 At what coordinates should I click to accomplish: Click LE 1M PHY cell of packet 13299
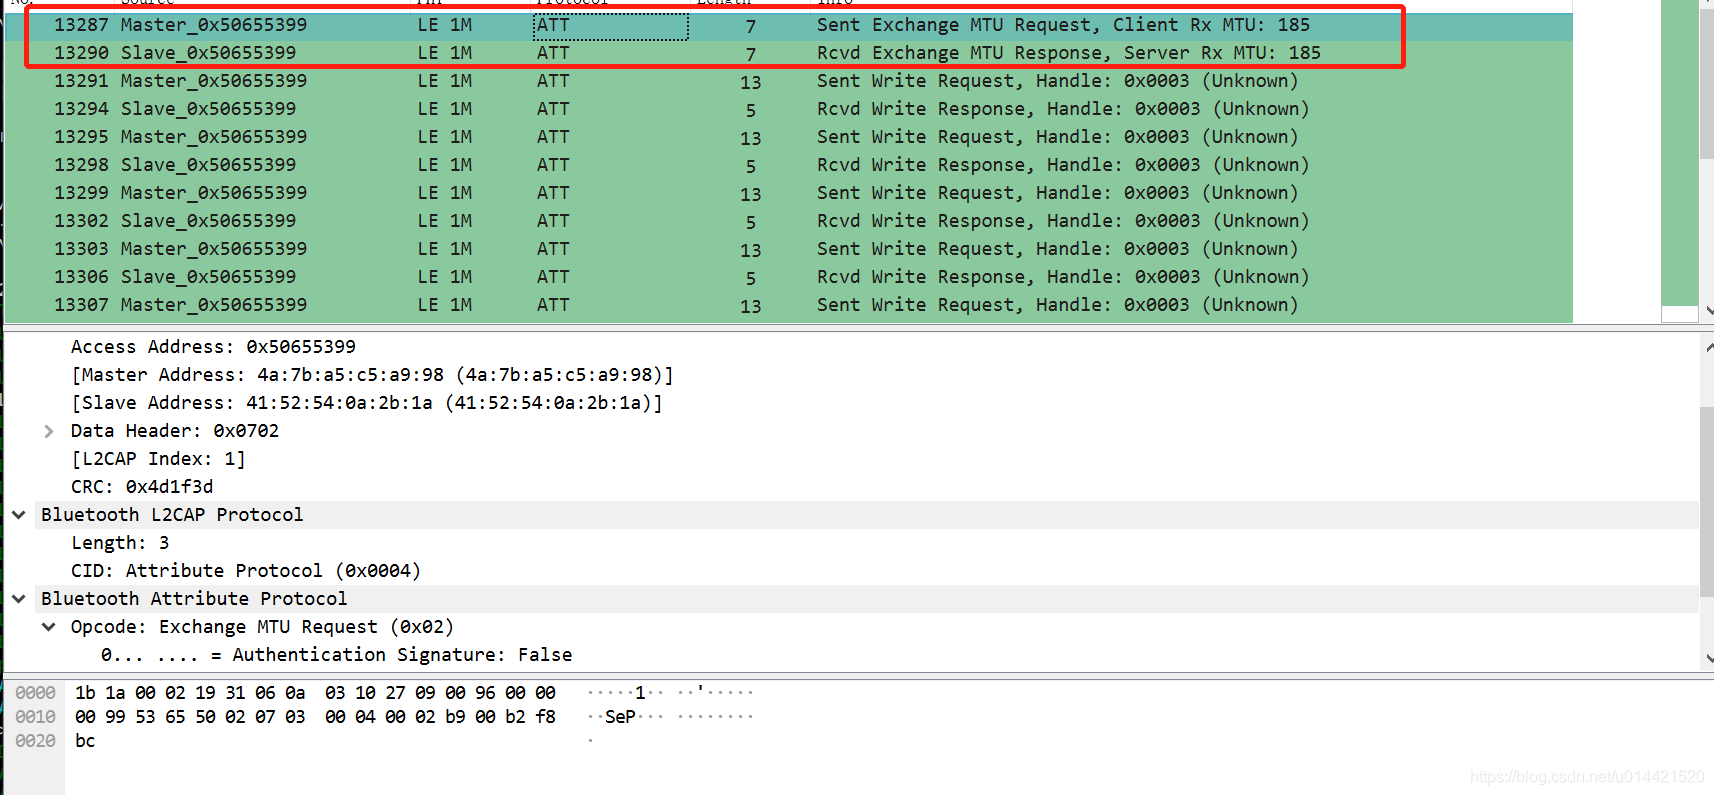(x=445, y=193)
